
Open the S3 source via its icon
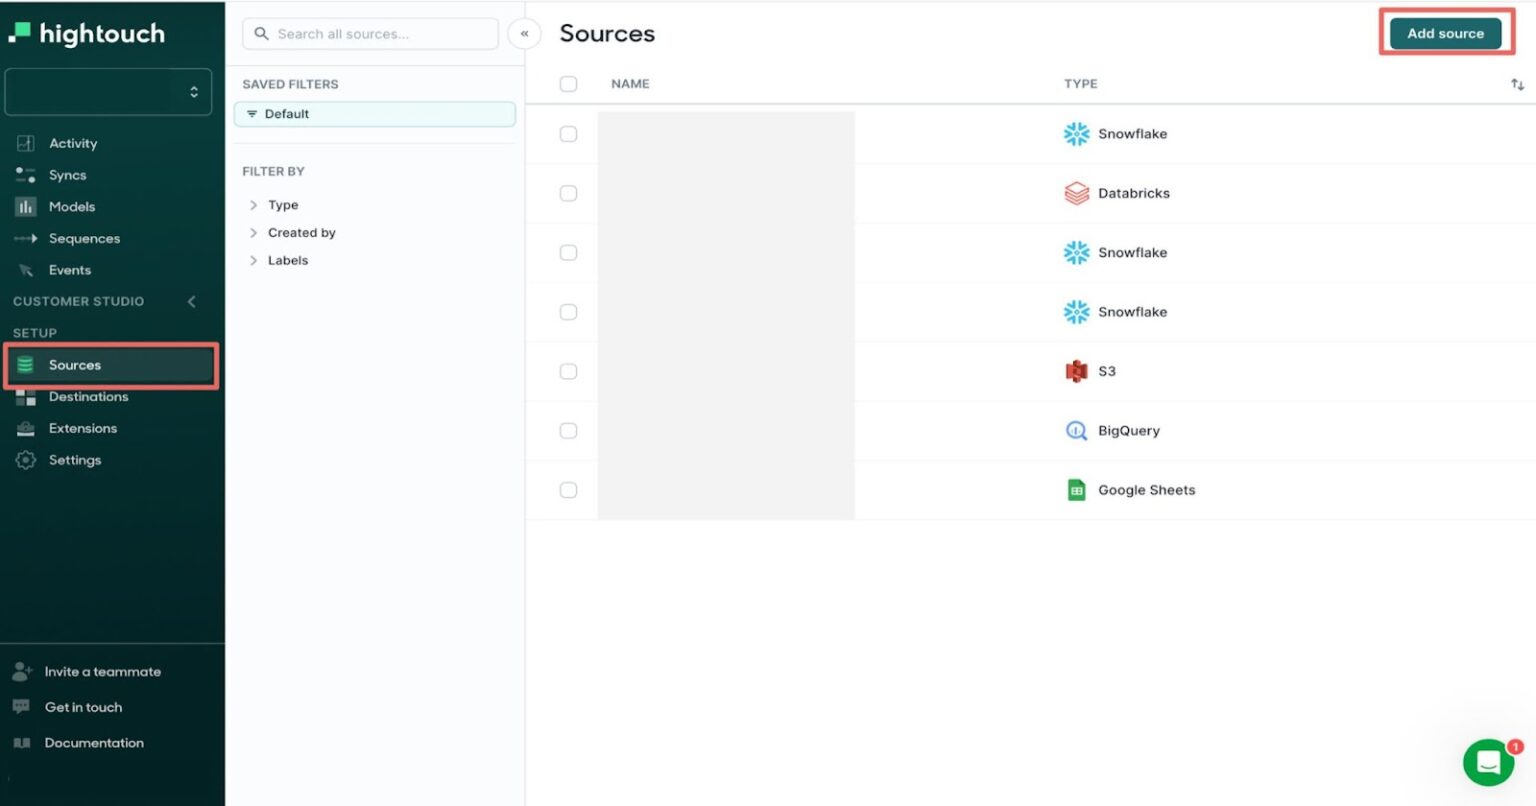pyautogui.click(x=1076, y=371)
